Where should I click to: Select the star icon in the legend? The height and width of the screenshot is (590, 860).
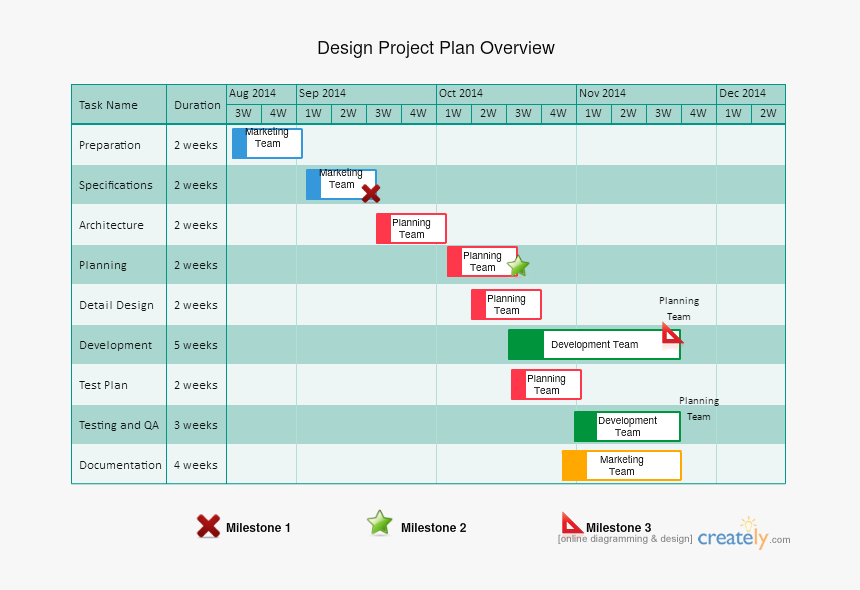[x=379, y=522]
